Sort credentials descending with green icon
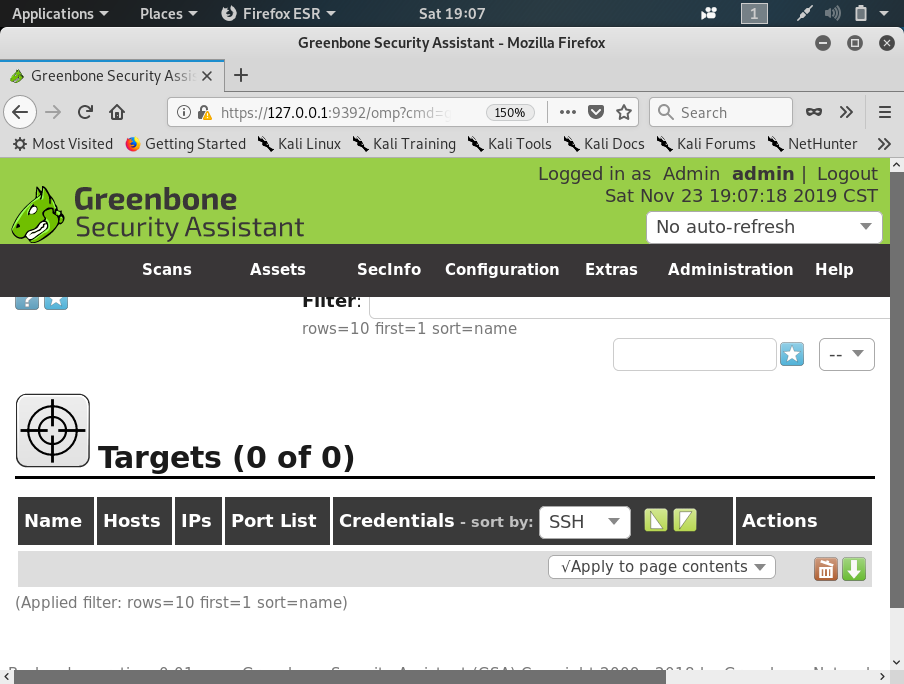The height and width of the screenshot is (684, 904). click(685, 520)
